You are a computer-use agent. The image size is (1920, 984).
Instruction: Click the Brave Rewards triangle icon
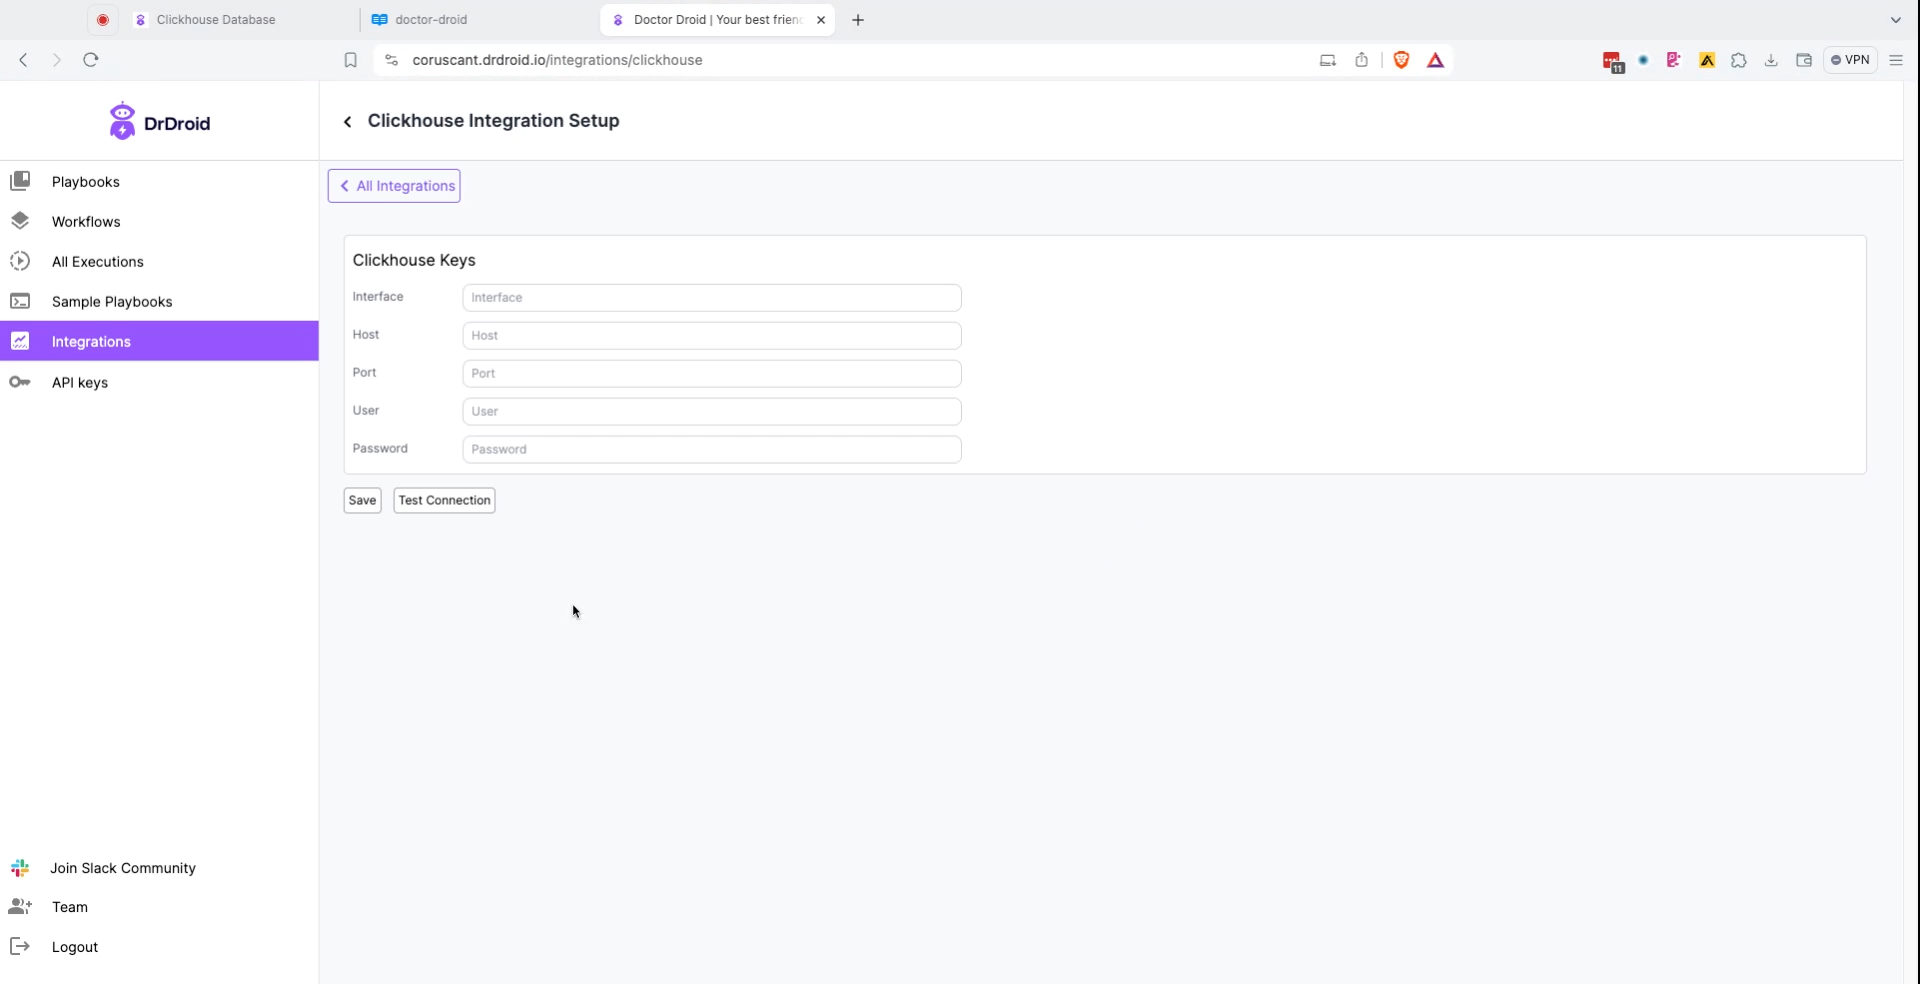1435,60
